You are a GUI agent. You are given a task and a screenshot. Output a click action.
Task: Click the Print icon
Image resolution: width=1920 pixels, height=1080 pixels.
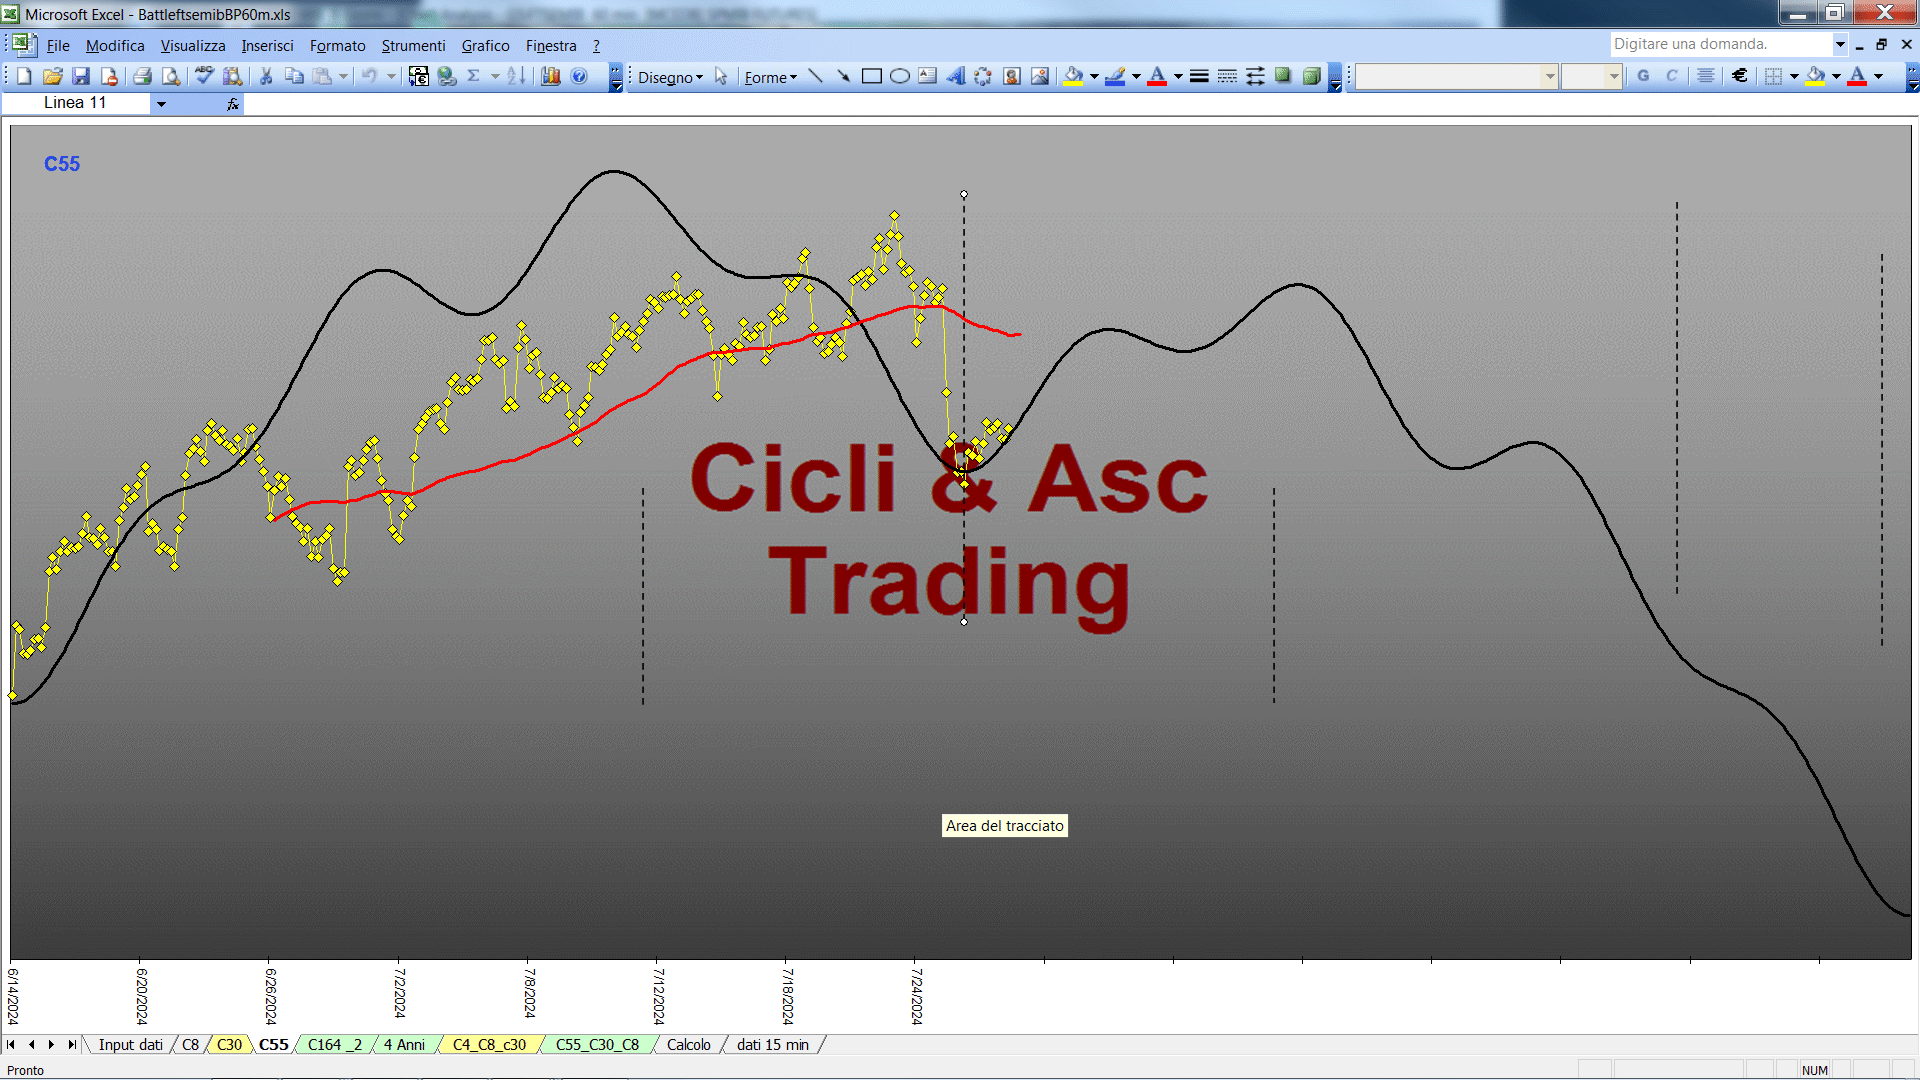142,76
